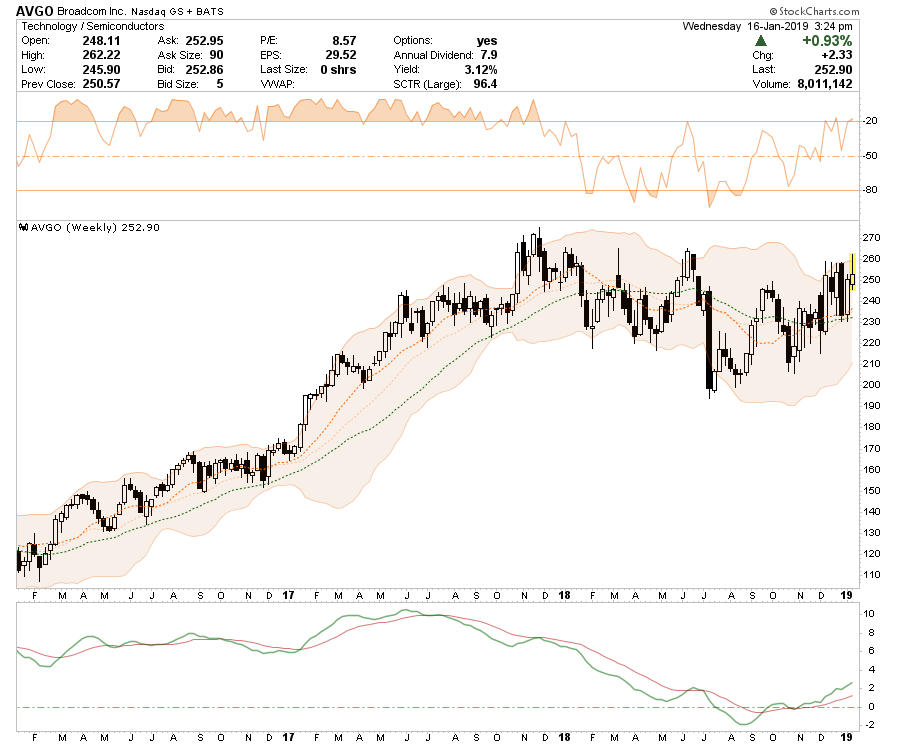Click the Ask Size value 90

tap(216, 55)
